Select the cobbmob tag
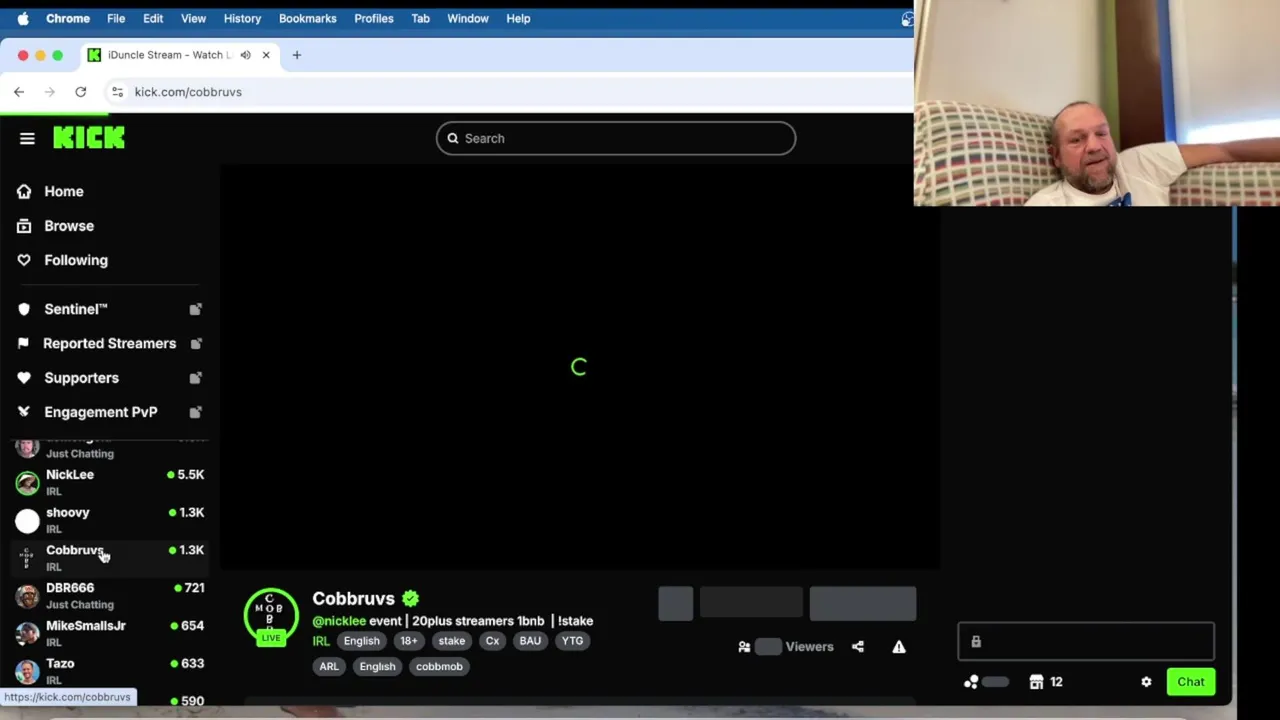Screen dimensions: 1280x720 click(439, 666)
